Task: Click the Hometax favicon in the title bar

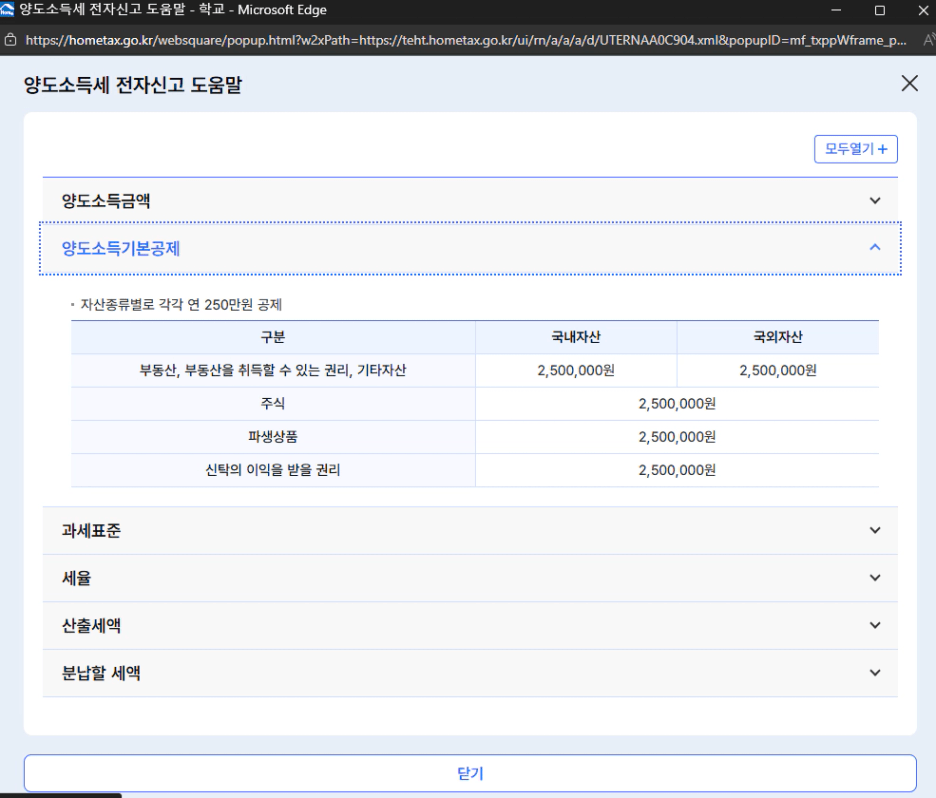Action: coord(8,10)
